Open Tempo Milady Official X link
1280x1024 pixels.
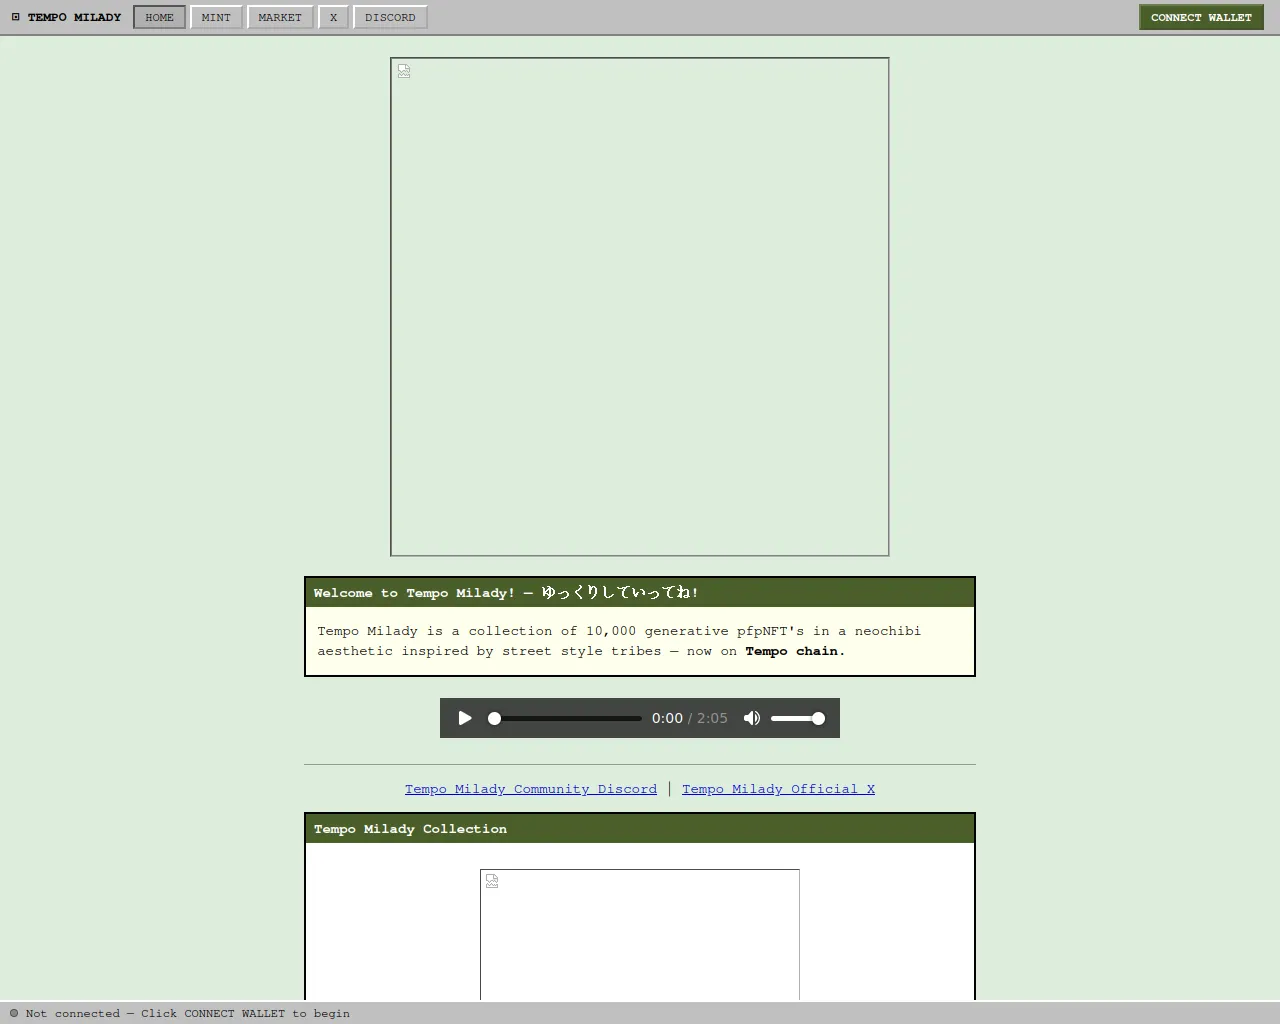point(778,789)
